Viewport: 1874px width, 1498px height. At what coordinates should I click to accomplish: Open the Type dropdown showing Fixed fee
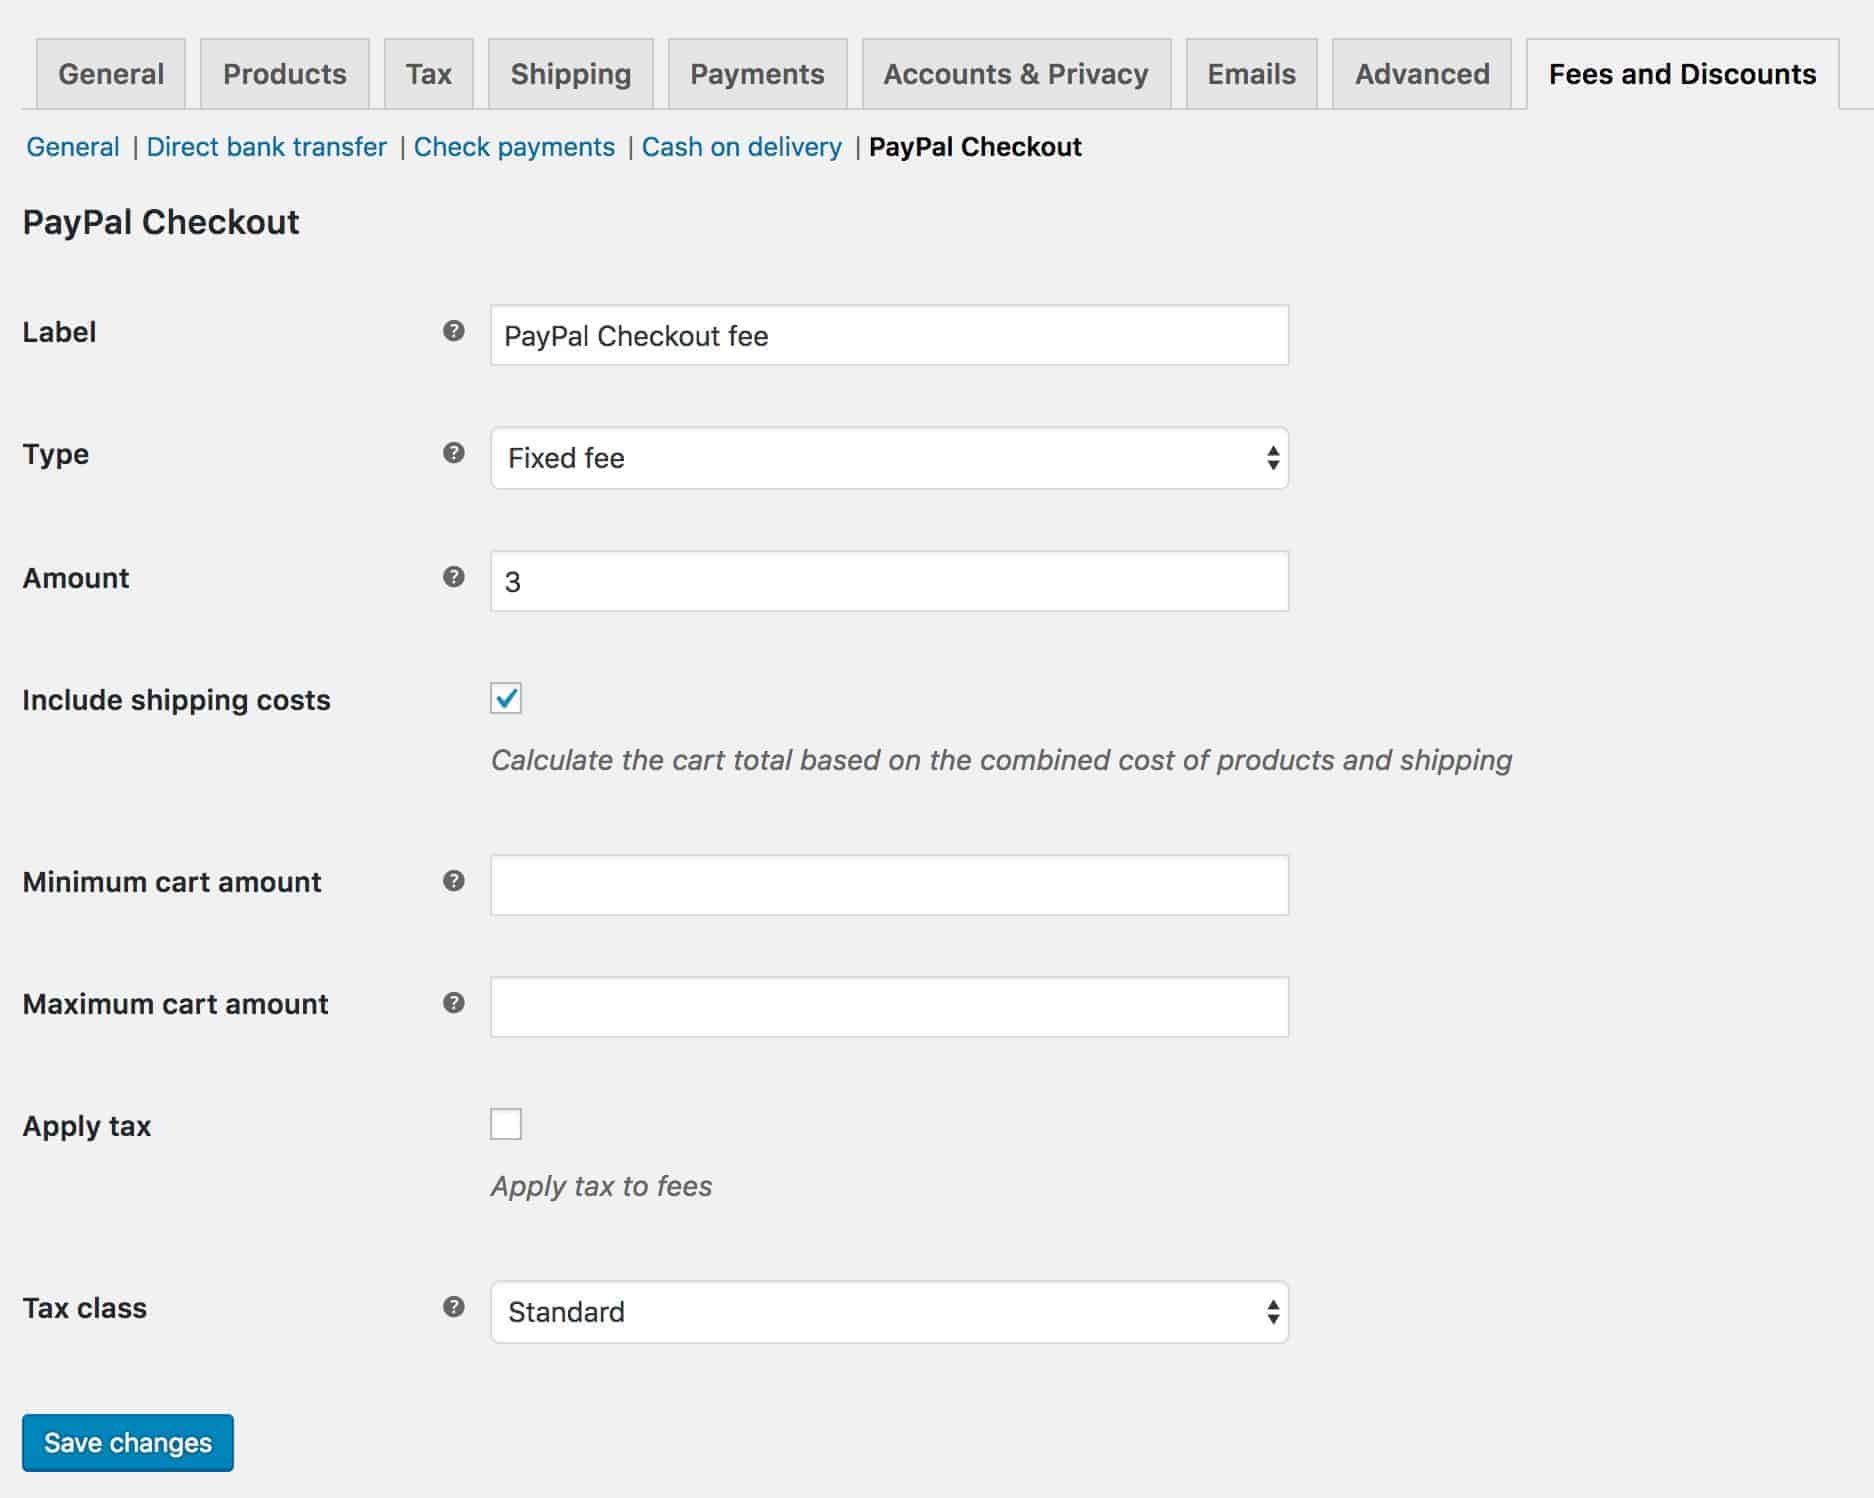click(889, 458)
